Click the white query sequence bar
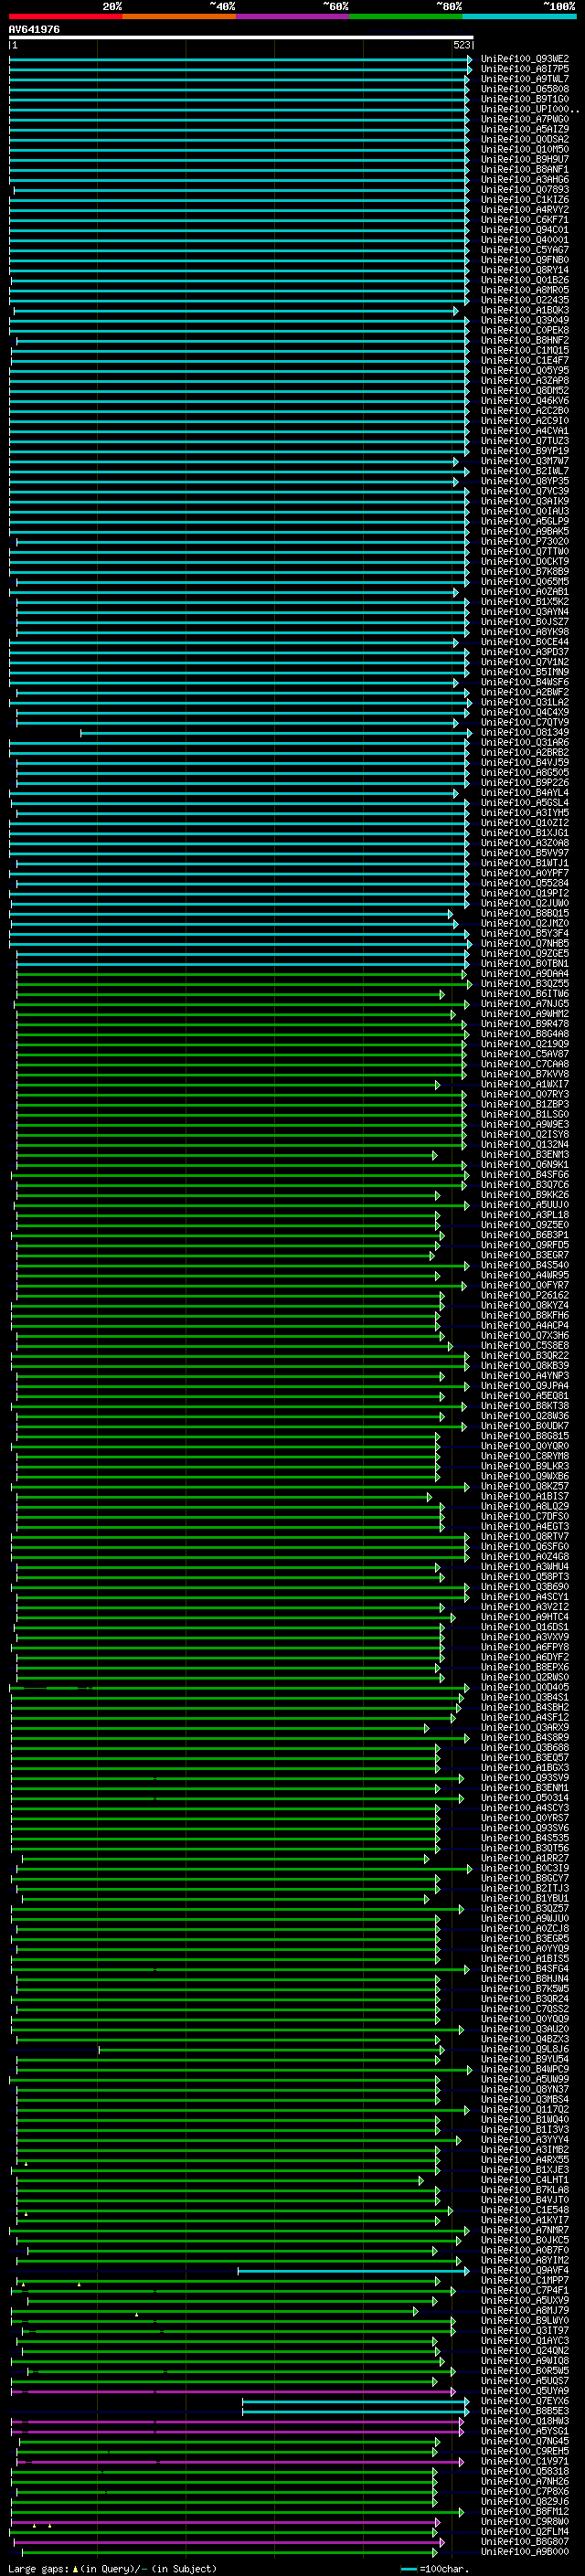 pos(241,38)
